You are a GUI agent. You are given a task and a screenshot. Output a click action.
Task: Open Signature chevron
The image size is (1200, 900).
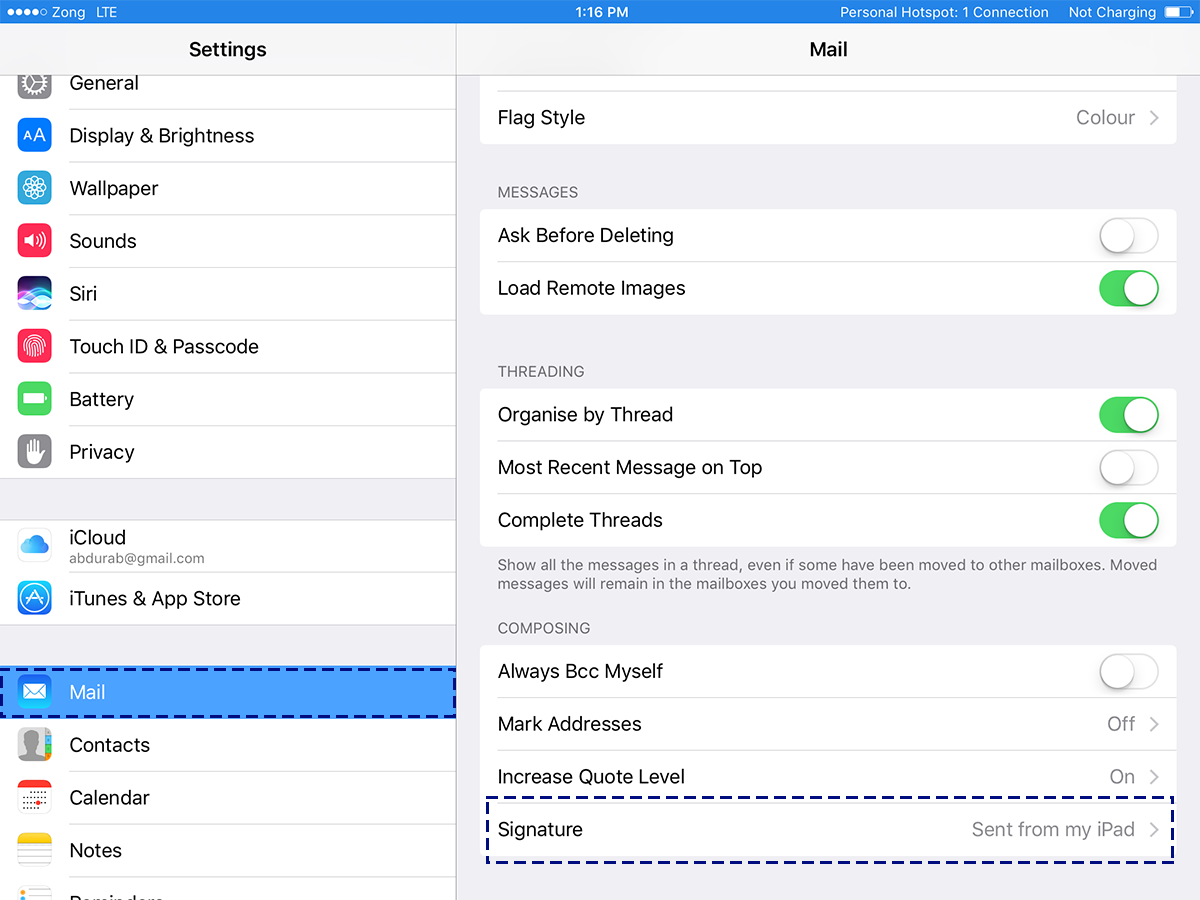pos(1154,830)
